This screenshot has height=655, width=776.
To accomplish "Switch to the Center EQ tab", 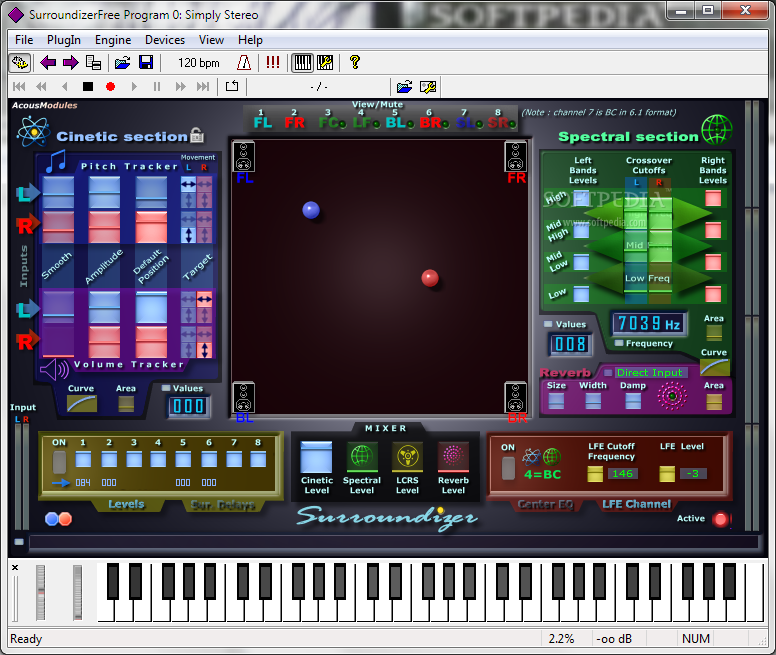I will [545, 504].
